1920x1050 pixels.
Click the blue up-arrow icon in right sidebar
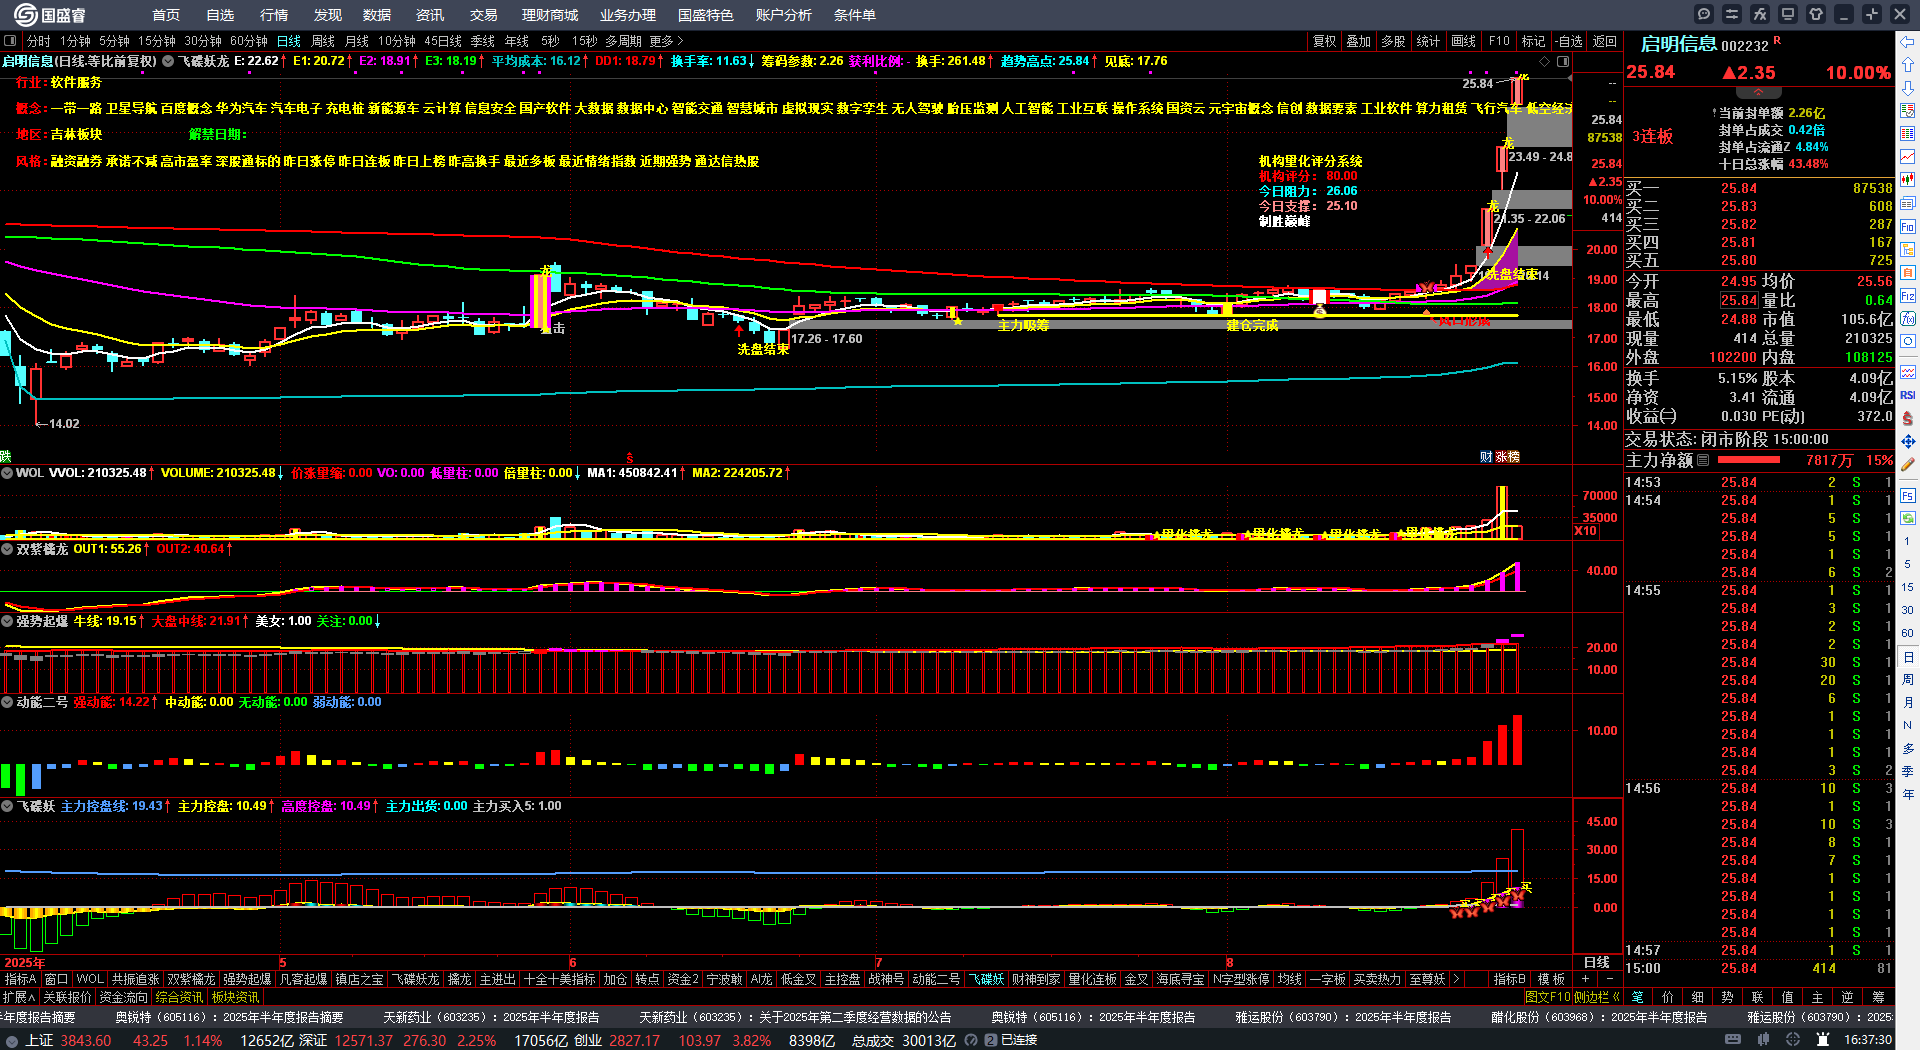(x=1908, y=65)
